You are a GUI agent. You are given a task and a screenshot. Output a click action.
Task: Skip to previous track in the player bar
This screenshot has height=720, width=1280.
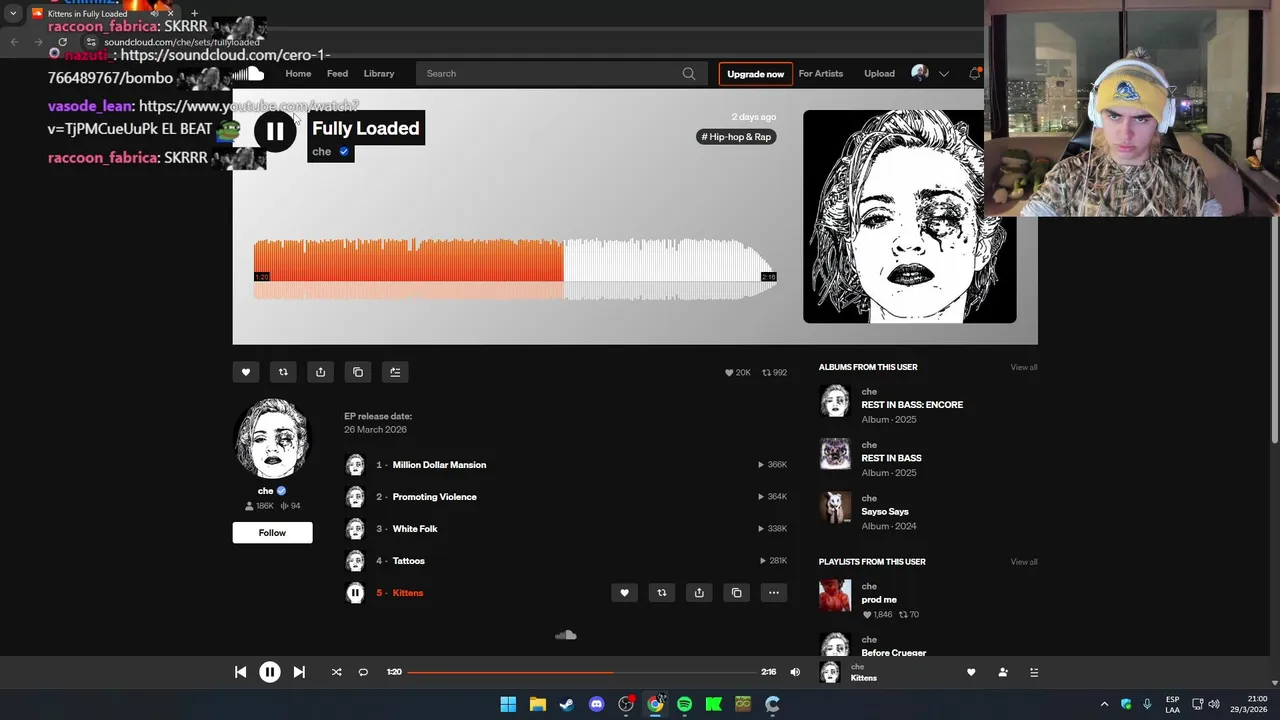pyautogui.click(x=240, y=672)
